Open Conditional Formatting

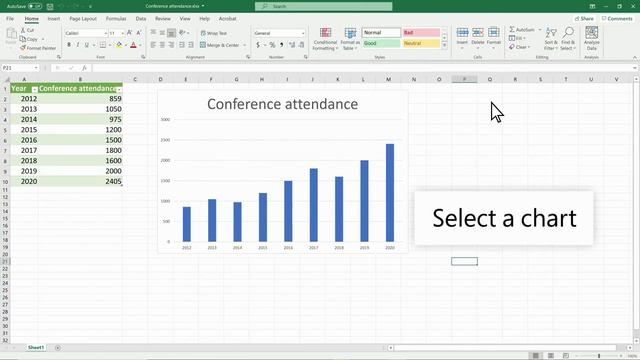(325, 39)
